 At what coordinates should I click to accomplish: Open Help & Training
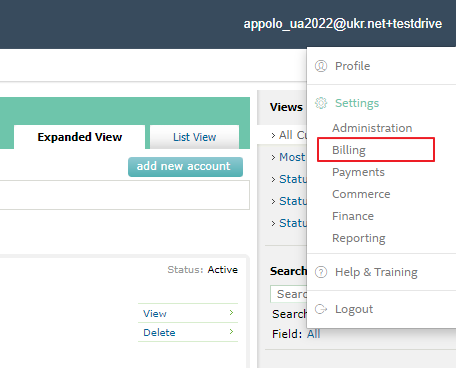(376, 272)
